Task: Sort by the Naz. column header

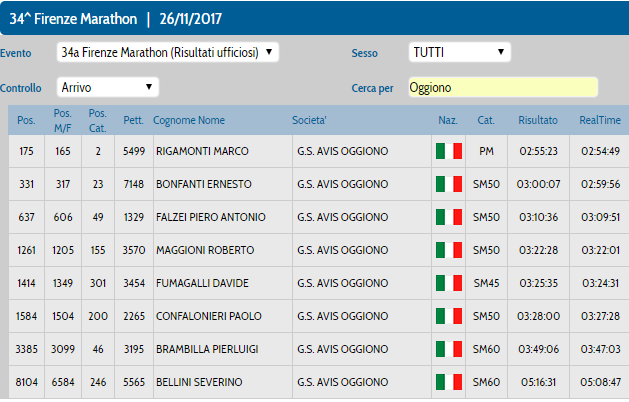Action: click(448, 120)
